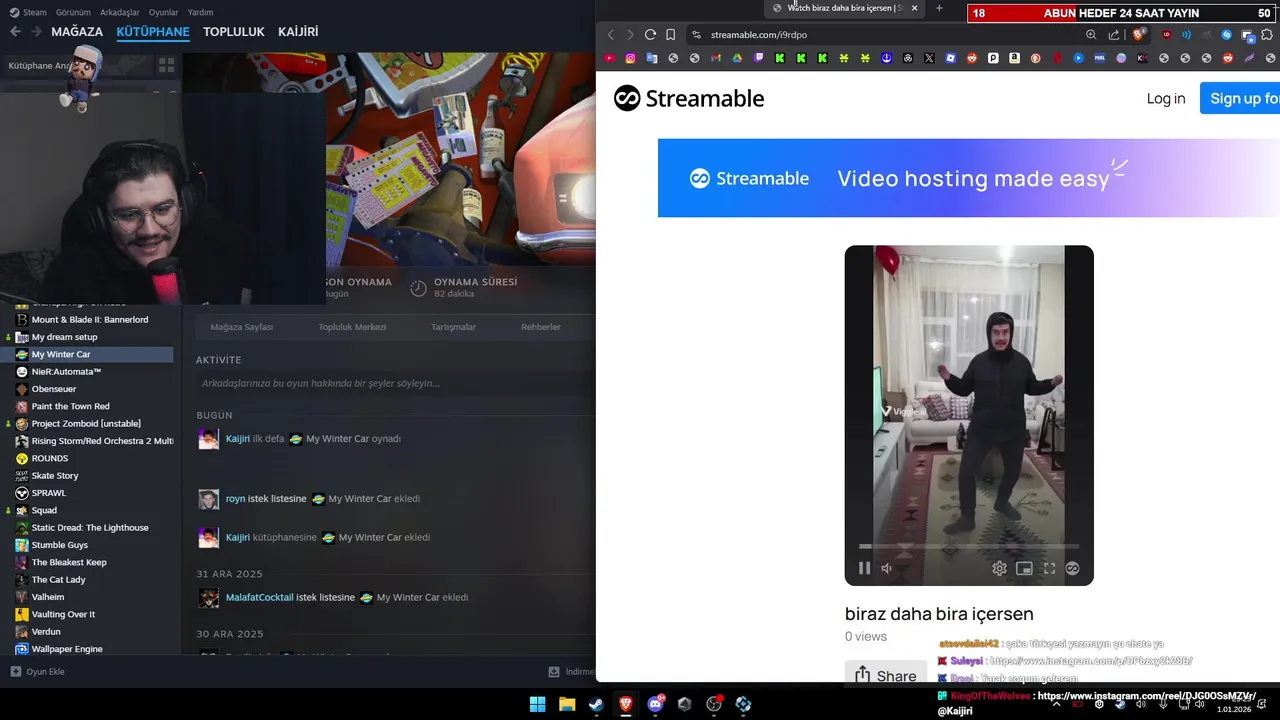Screen dimensions: 1280x720
Task: Open the Oyunlar menu in Steam
Action: (x=164, y=12)
